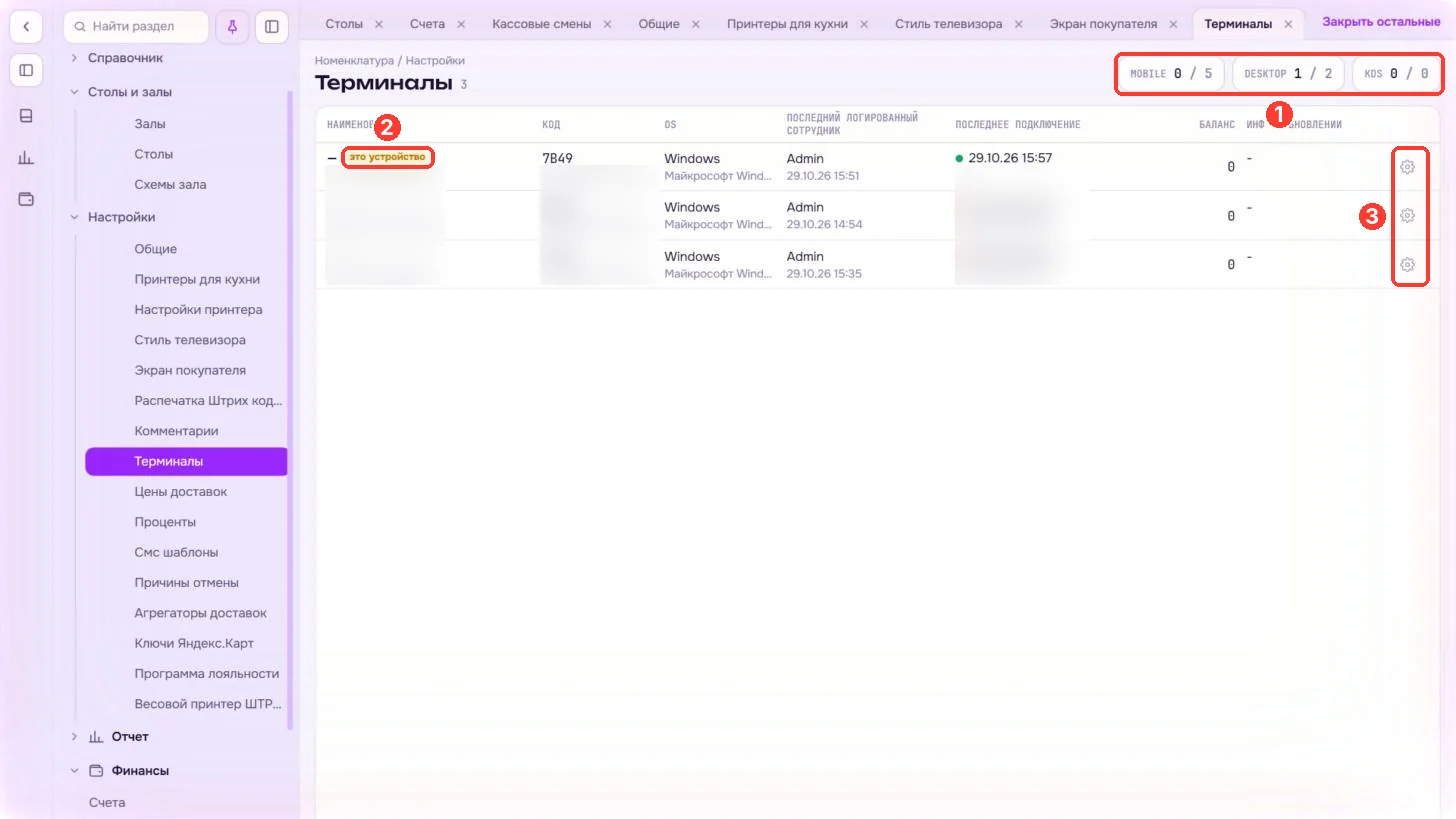
Task: Close the Стиль телевизора tab
Action: pyautogui.click(x=1018, y=24)
